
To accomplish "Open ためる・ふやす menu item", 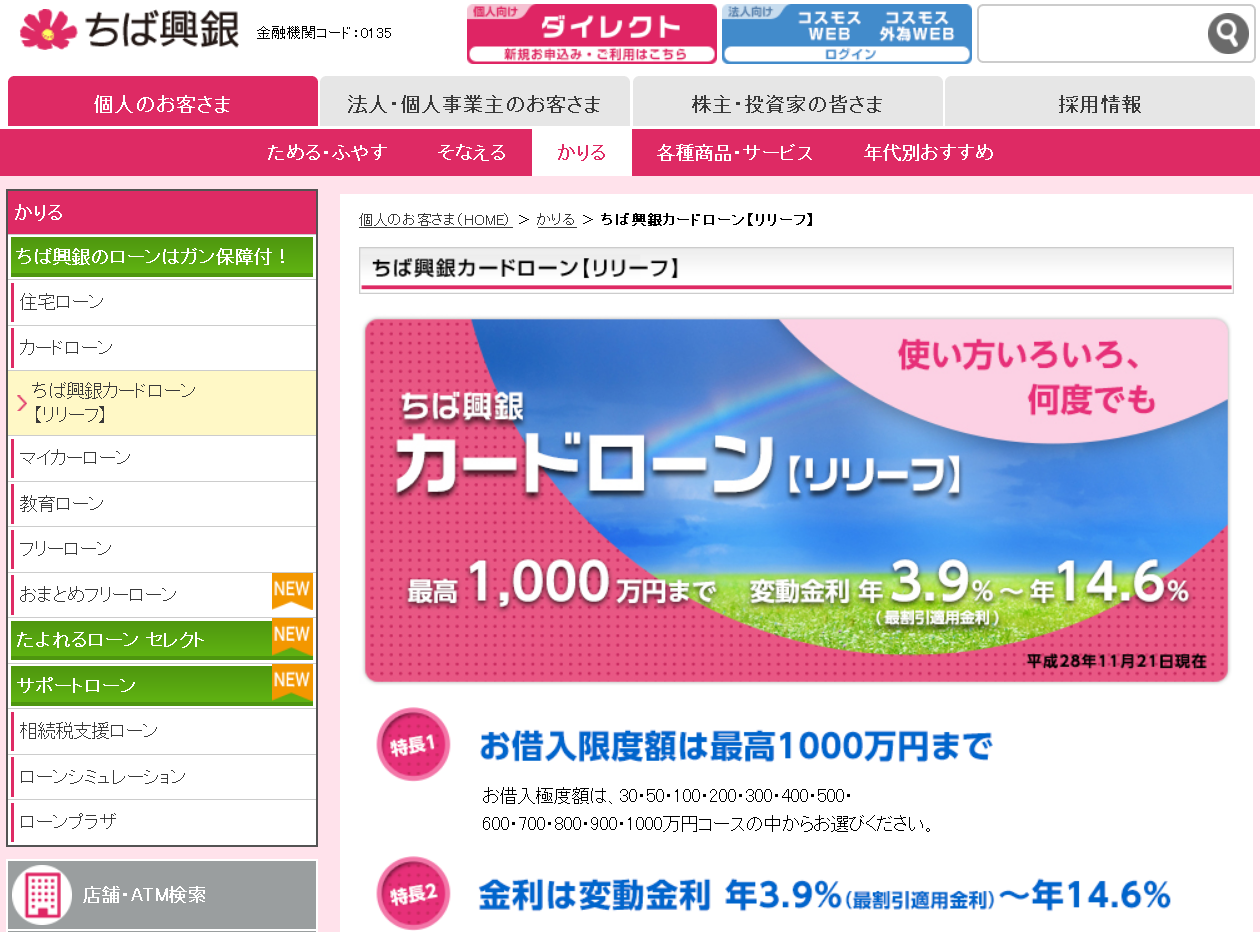I will tap(326, 153).
